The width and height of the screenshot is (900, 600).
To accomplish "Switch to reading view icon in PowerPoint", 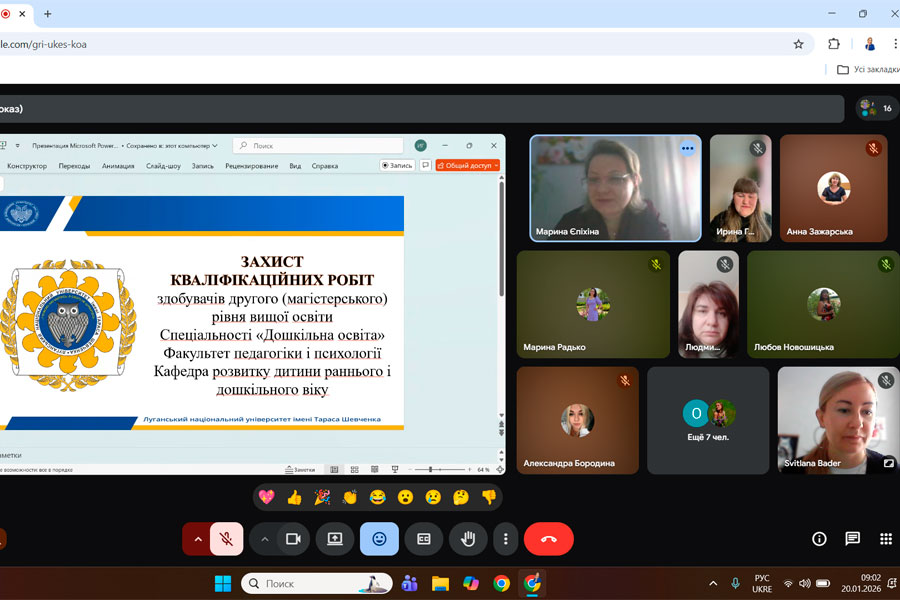I will tap(374, 470).
